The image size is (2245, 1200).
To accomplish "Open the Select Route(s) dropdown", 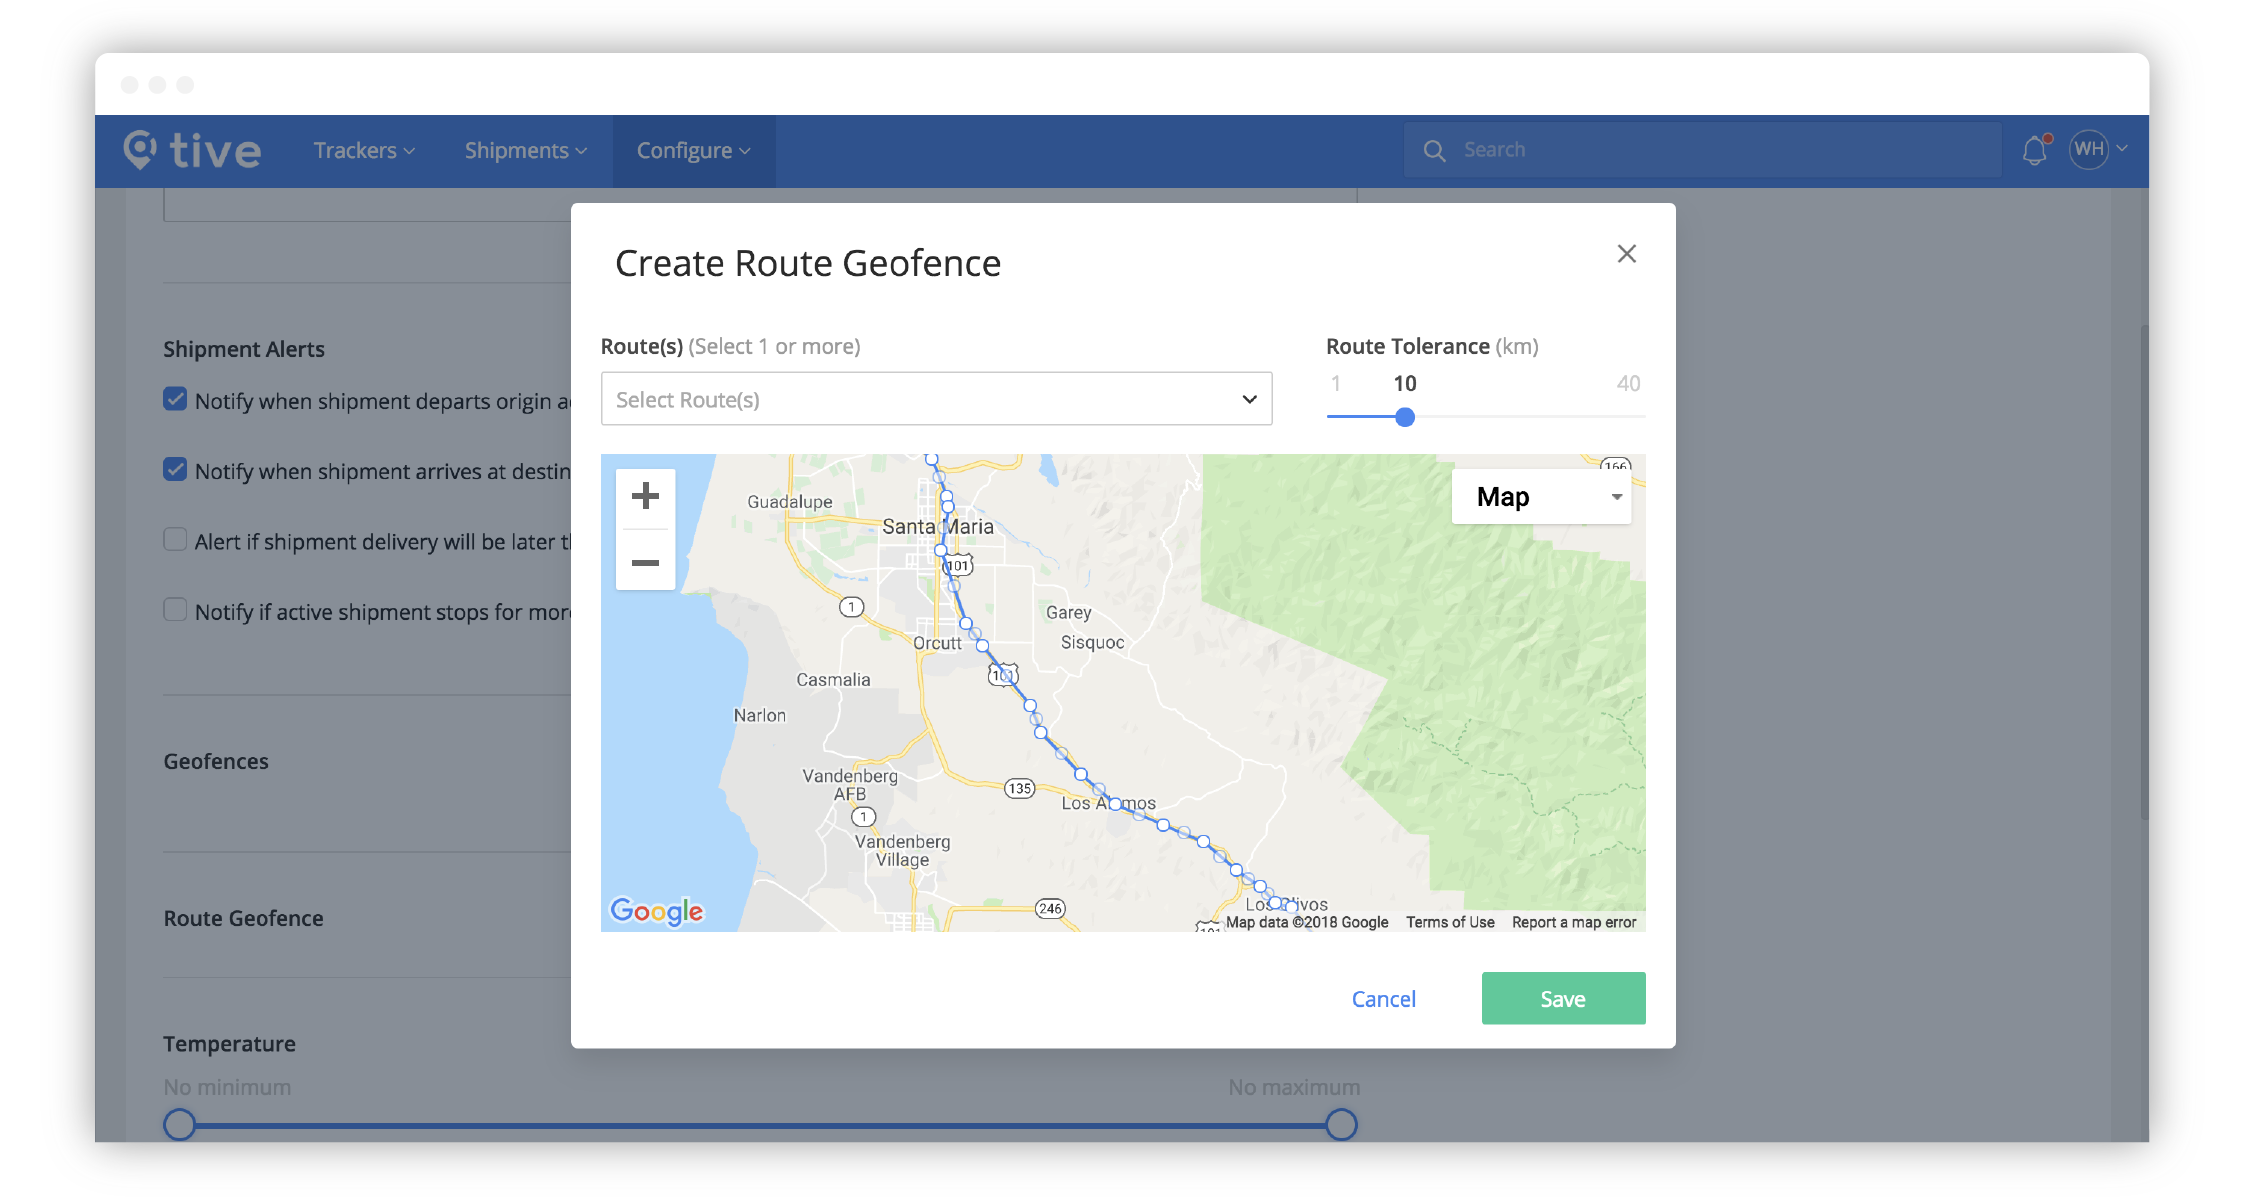I will [936, 399].
